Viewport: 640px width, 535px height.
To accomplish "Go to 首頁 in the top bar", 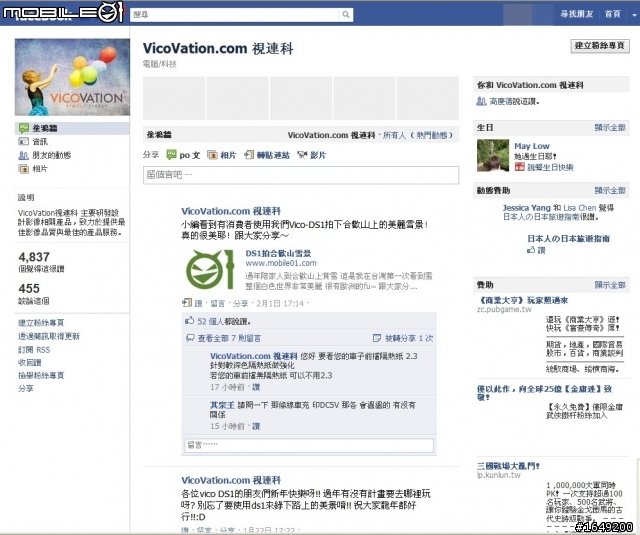I will [x=612, y=14].
